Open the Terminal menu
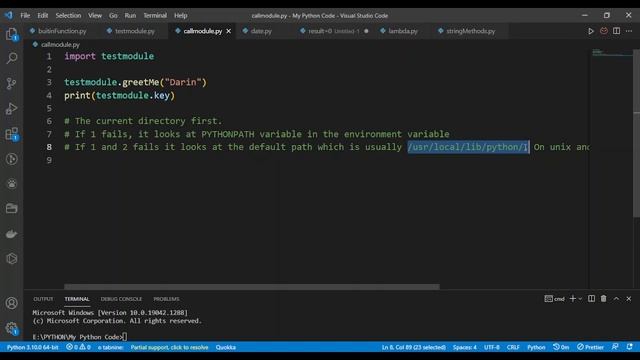The height and width of the screenshot is (360, 640). (155, 16)
